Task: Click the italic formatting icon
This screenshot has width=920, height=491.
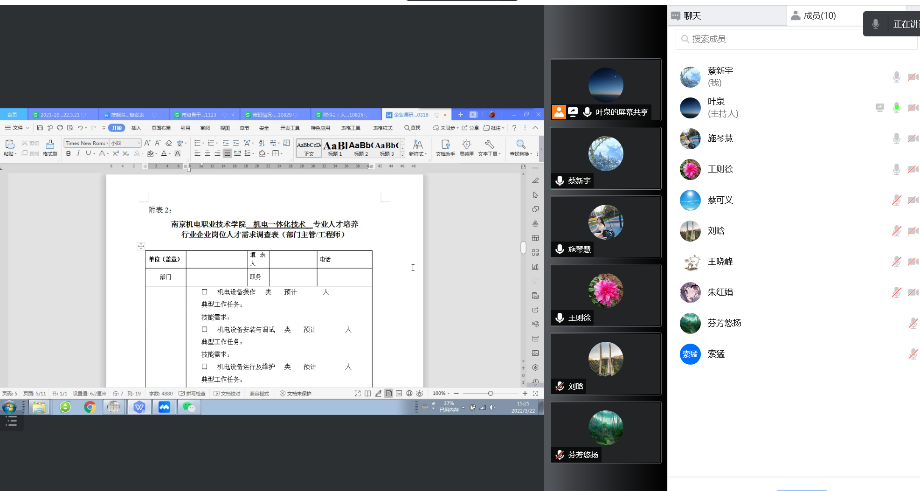Action: (77, 155)
